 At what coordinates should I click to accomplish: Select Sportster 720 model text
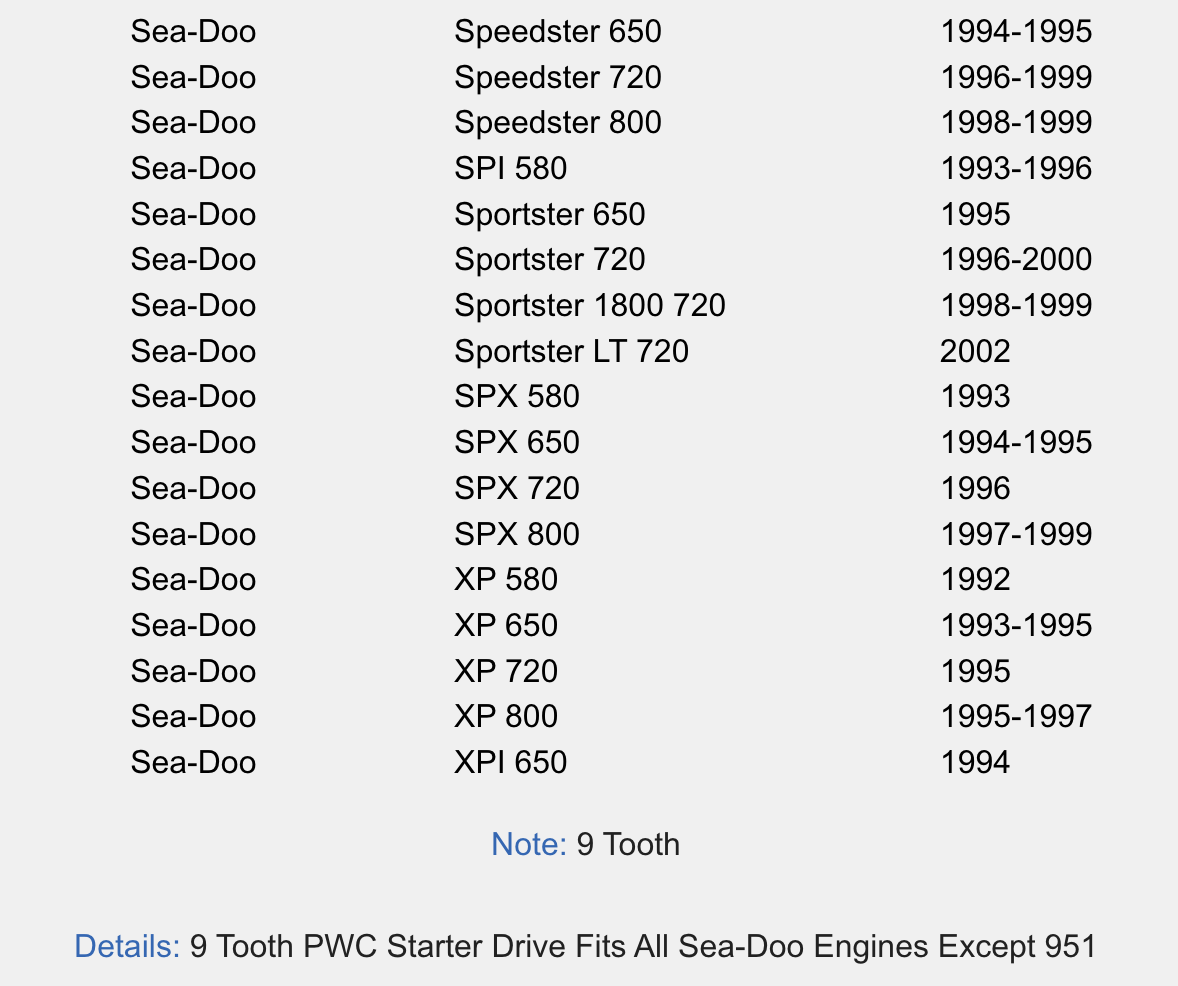click(549, 259)
